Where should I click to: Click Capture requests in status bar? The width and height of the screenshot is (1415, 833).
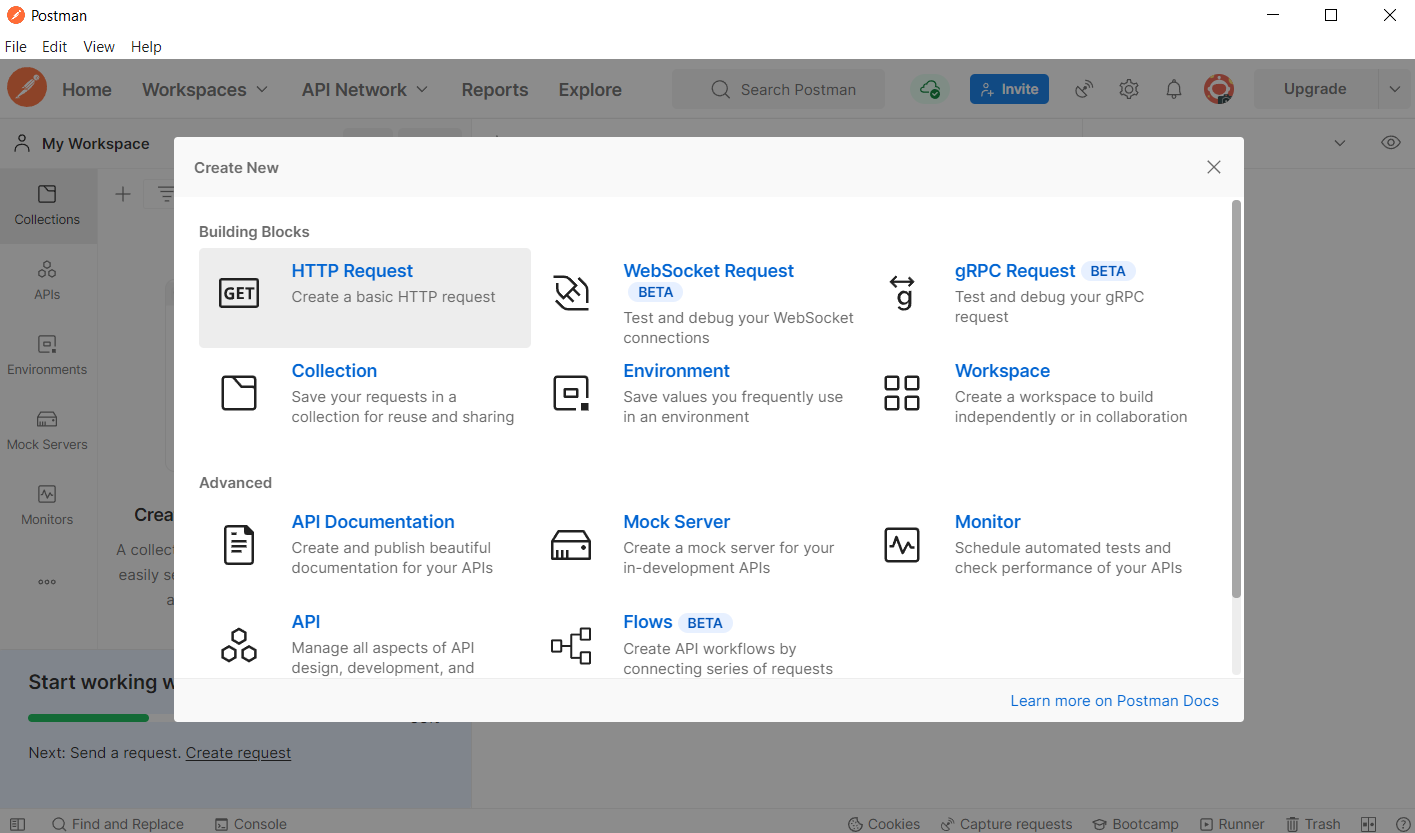[x=1006, y=824]
